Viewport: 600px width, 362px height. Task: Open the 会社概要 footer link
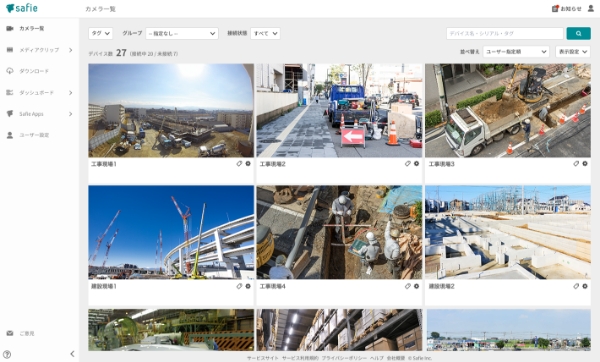pos(396,359)
